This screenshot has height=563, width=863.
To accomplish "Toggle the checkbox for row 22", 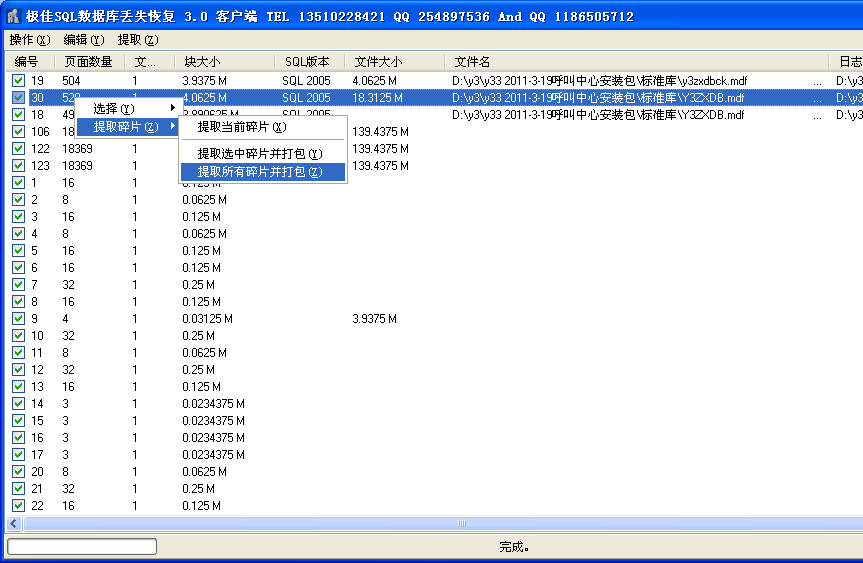I will 18,505.
